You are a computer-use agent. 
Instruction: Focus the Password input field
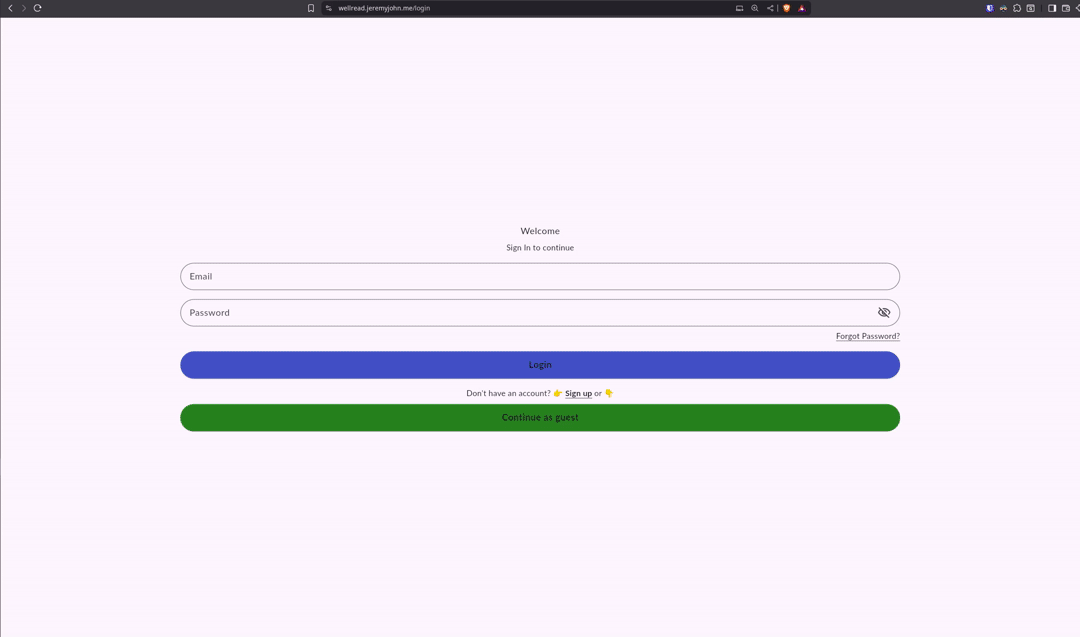pos(520,313)
